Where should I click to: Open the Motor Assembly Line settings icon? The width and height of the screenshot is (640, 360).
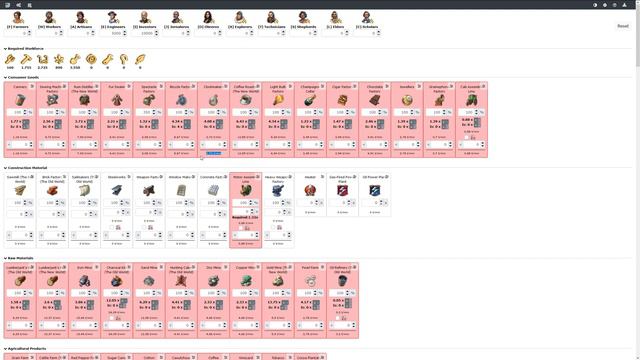258,177
